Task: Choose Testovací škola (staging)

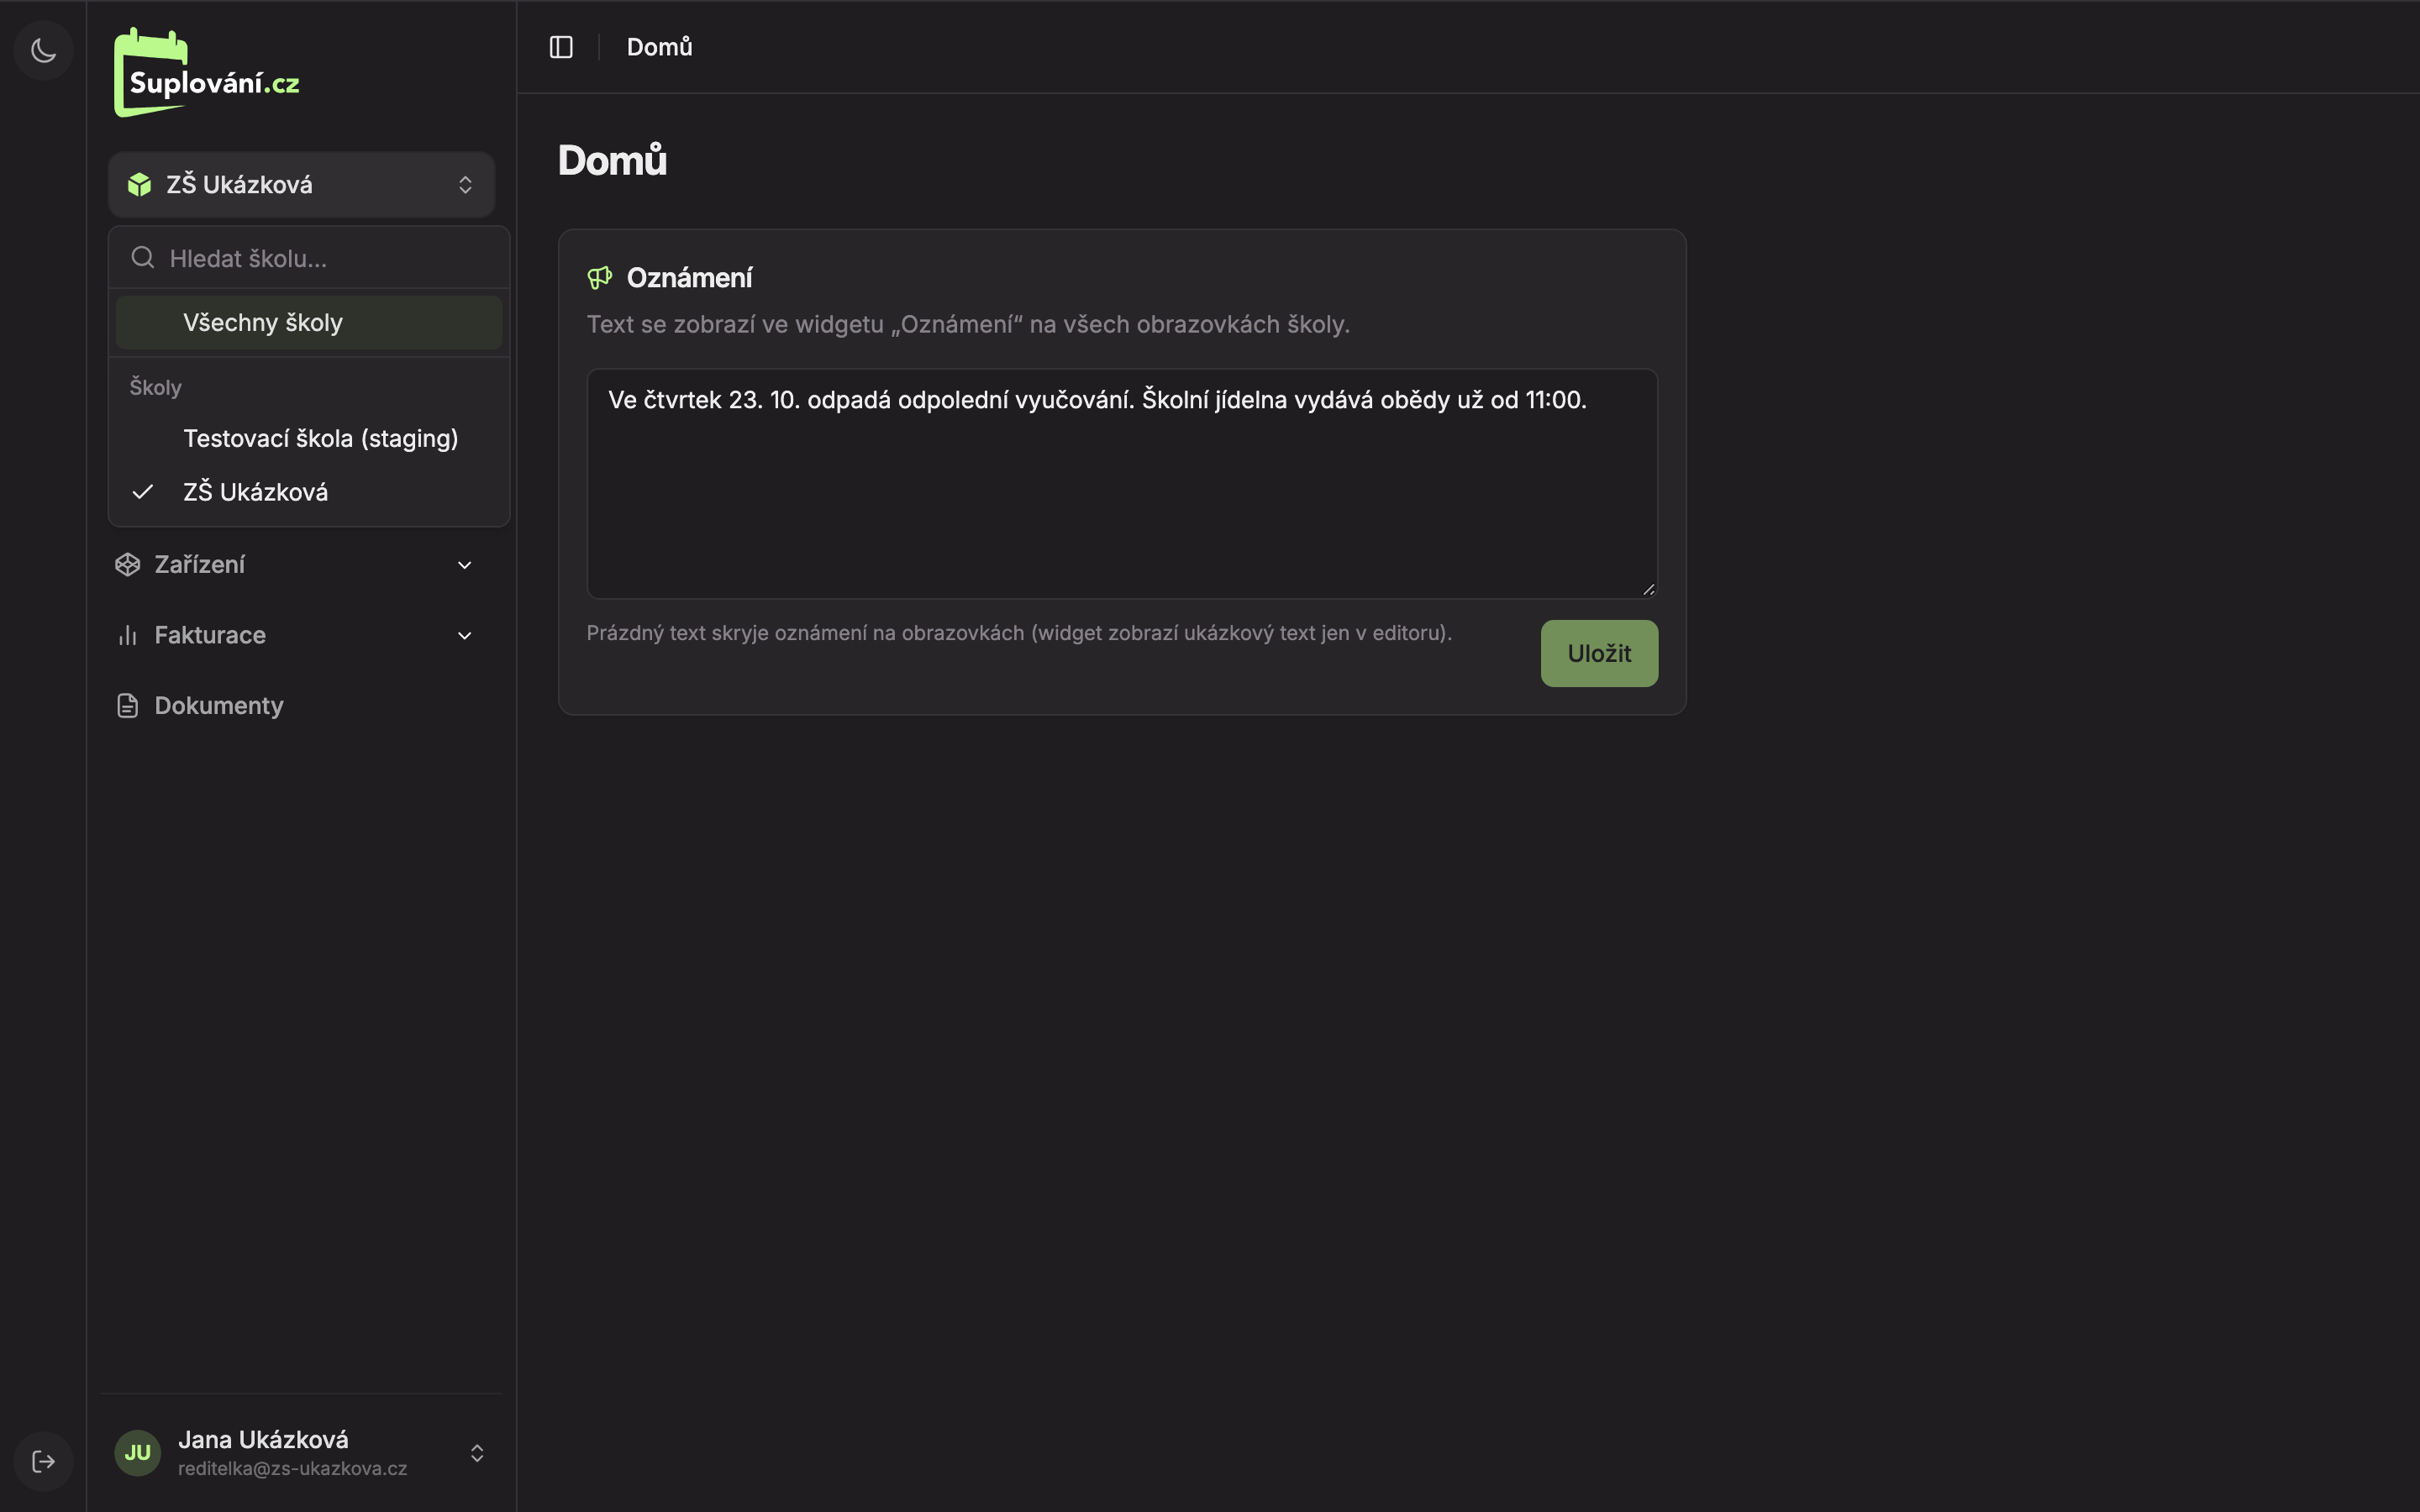Action: [x=309, y=438]
